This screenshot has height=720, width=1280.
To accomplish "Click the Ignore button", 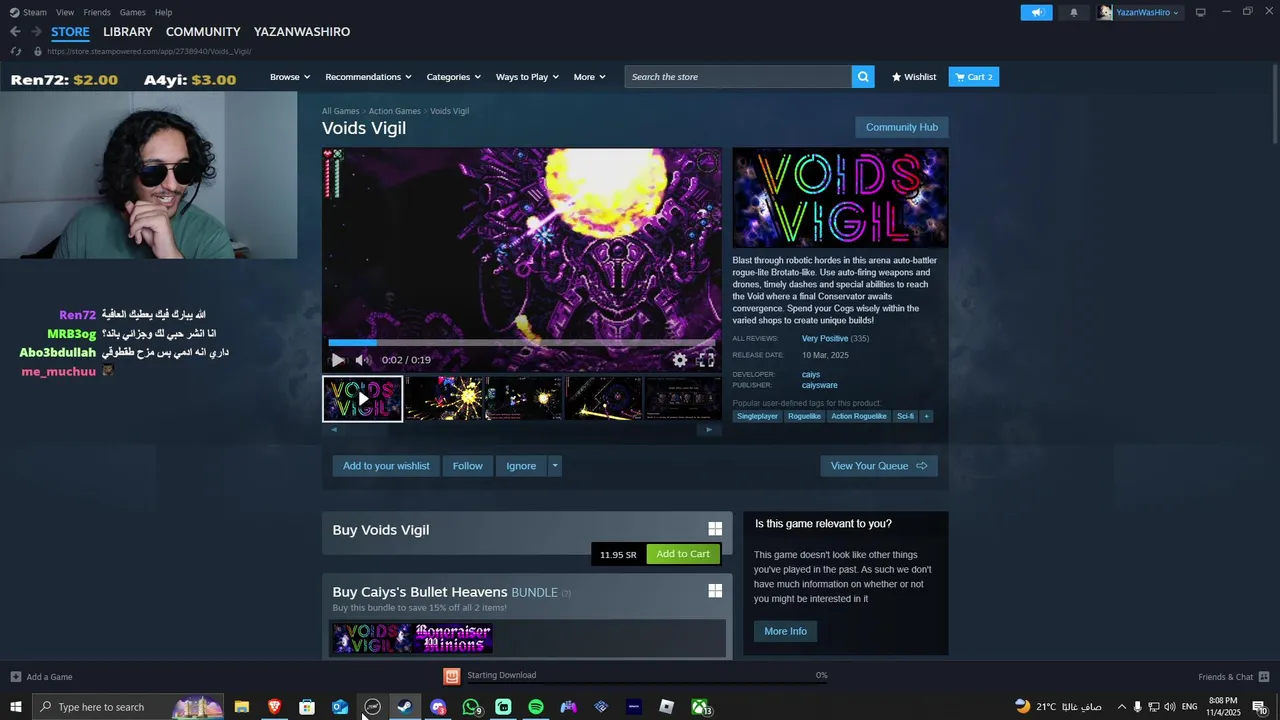I will click(x=521, y=466).
